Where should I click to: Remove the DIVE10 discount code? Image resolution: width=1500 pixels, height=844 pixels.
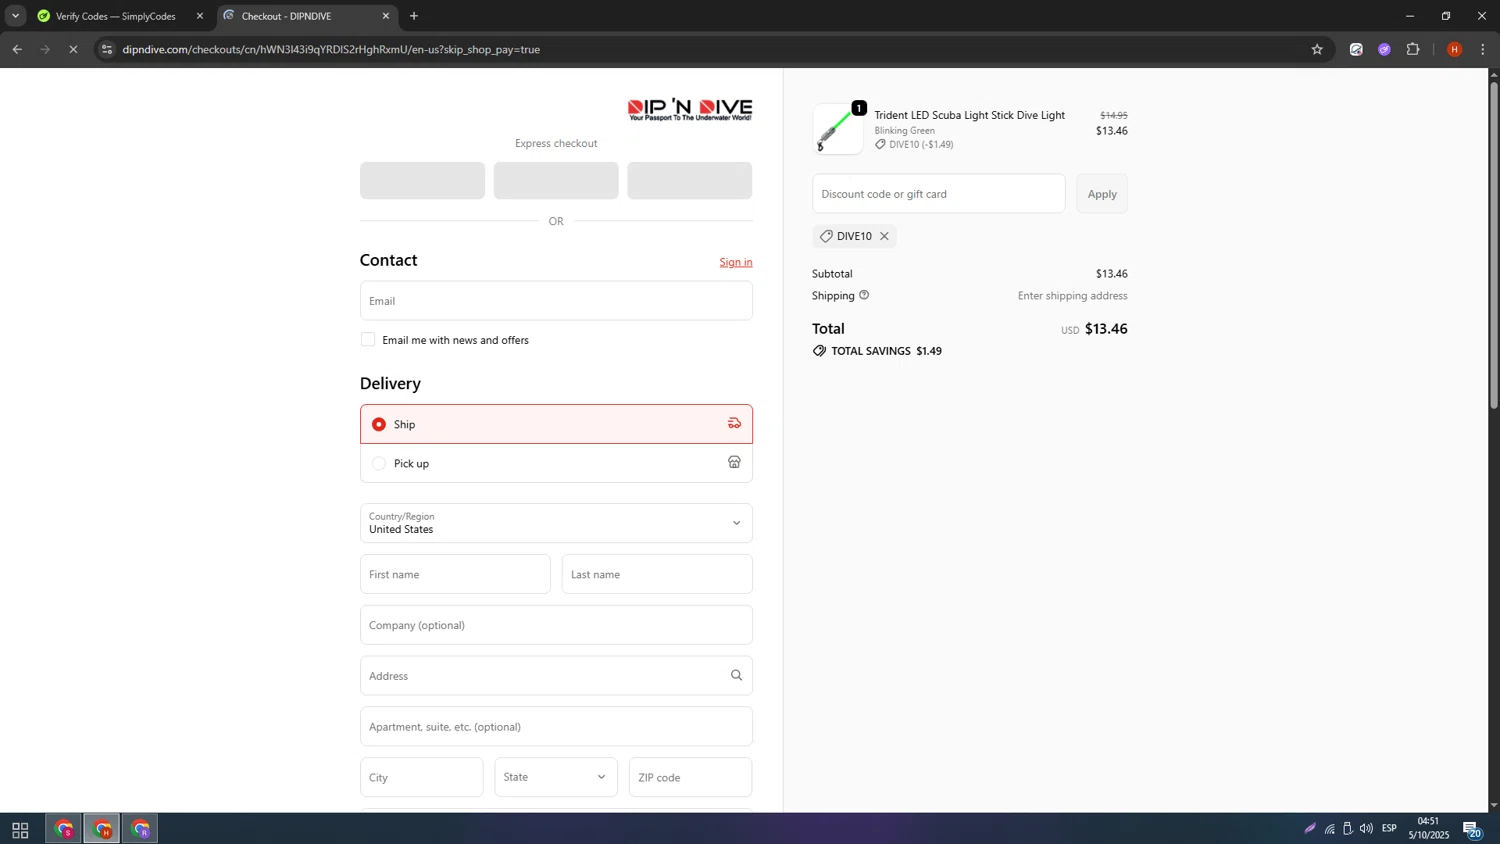click(x=884, y=236)
